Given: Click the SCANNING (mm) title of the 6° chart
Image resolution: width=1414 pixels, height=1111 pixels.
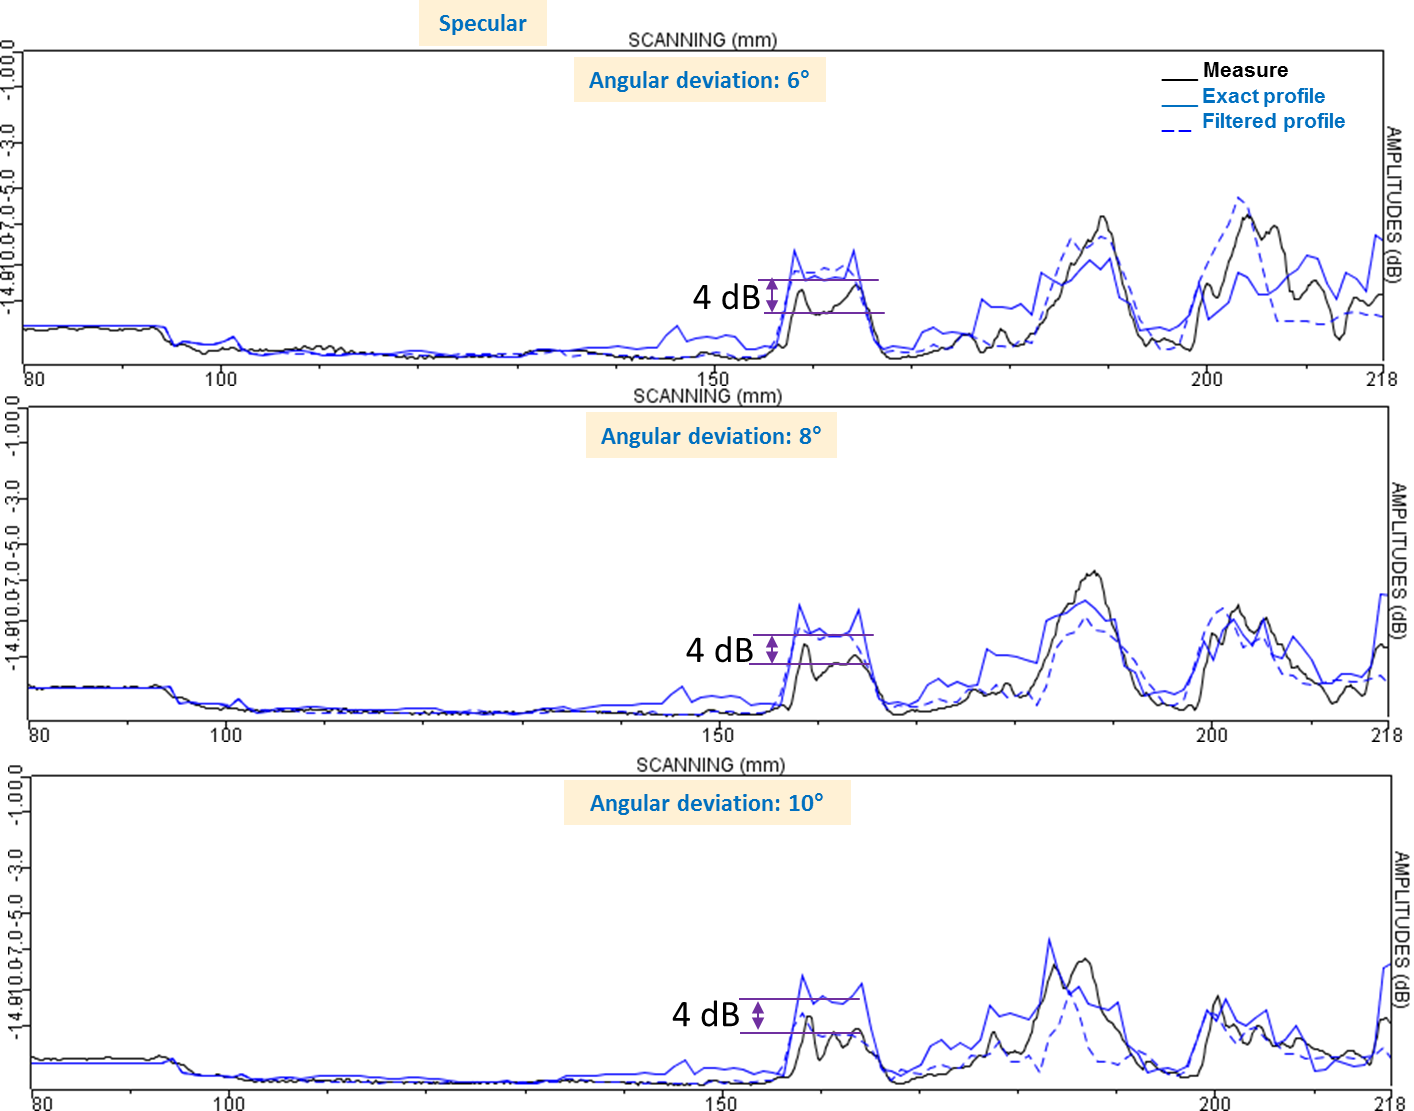Looking at the screenshot, I should click(702, 40).
